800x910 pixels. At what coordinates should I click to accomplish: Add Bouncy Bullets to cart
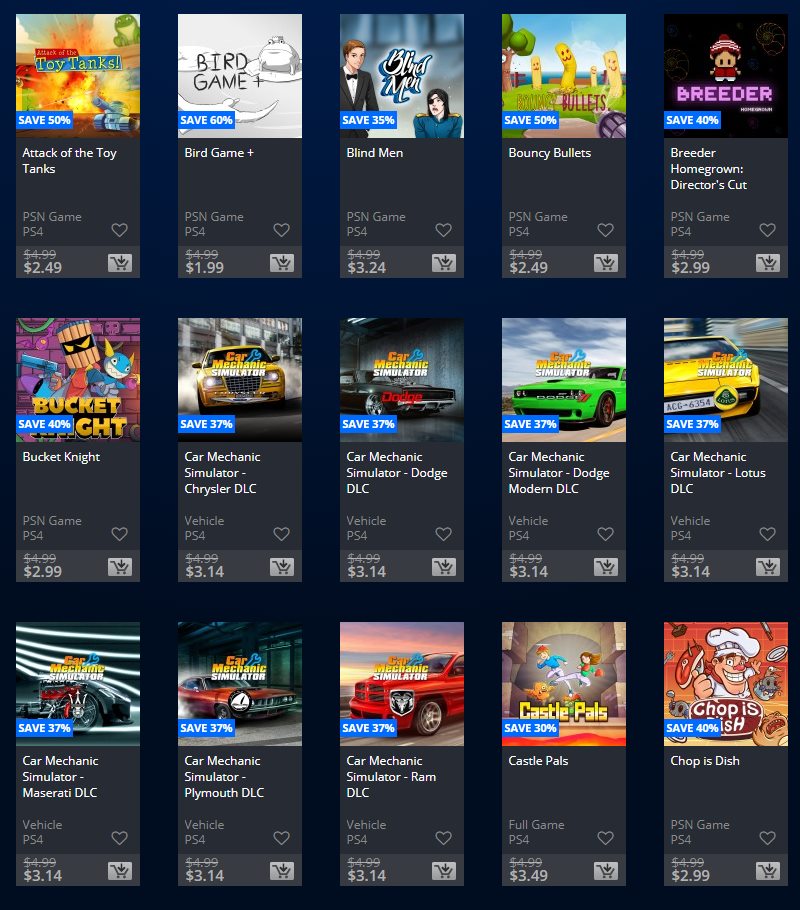coord(606,263)
